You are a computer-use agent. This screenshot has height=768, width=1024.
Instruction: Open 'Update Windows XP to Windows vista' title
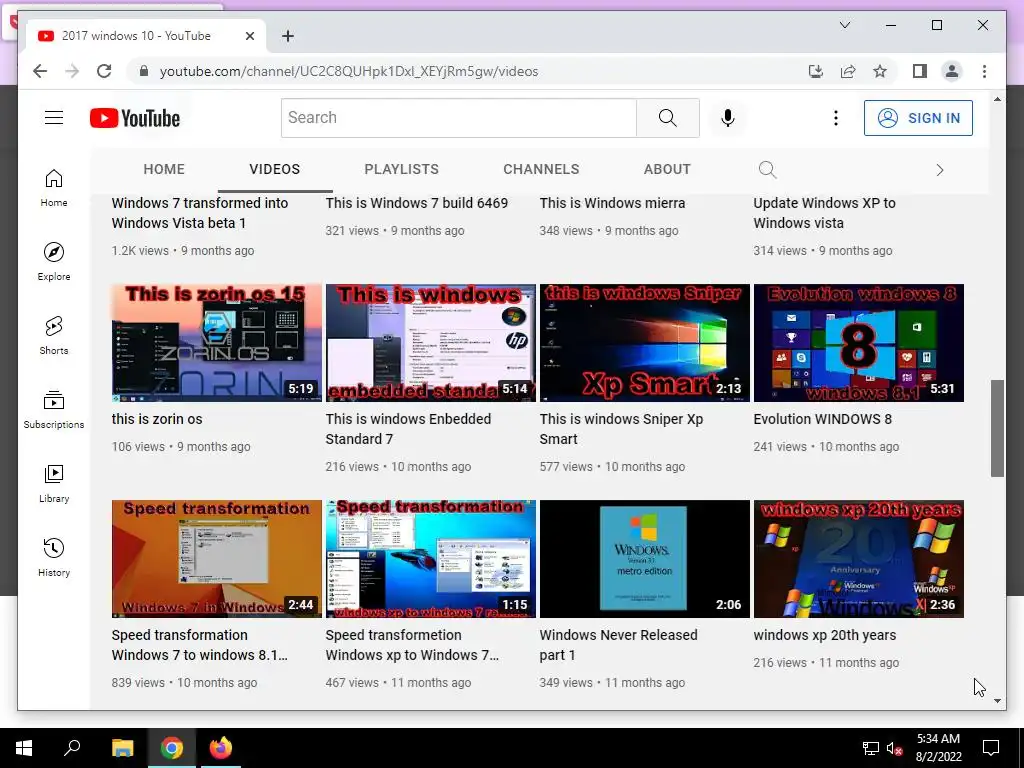(824, 213)
